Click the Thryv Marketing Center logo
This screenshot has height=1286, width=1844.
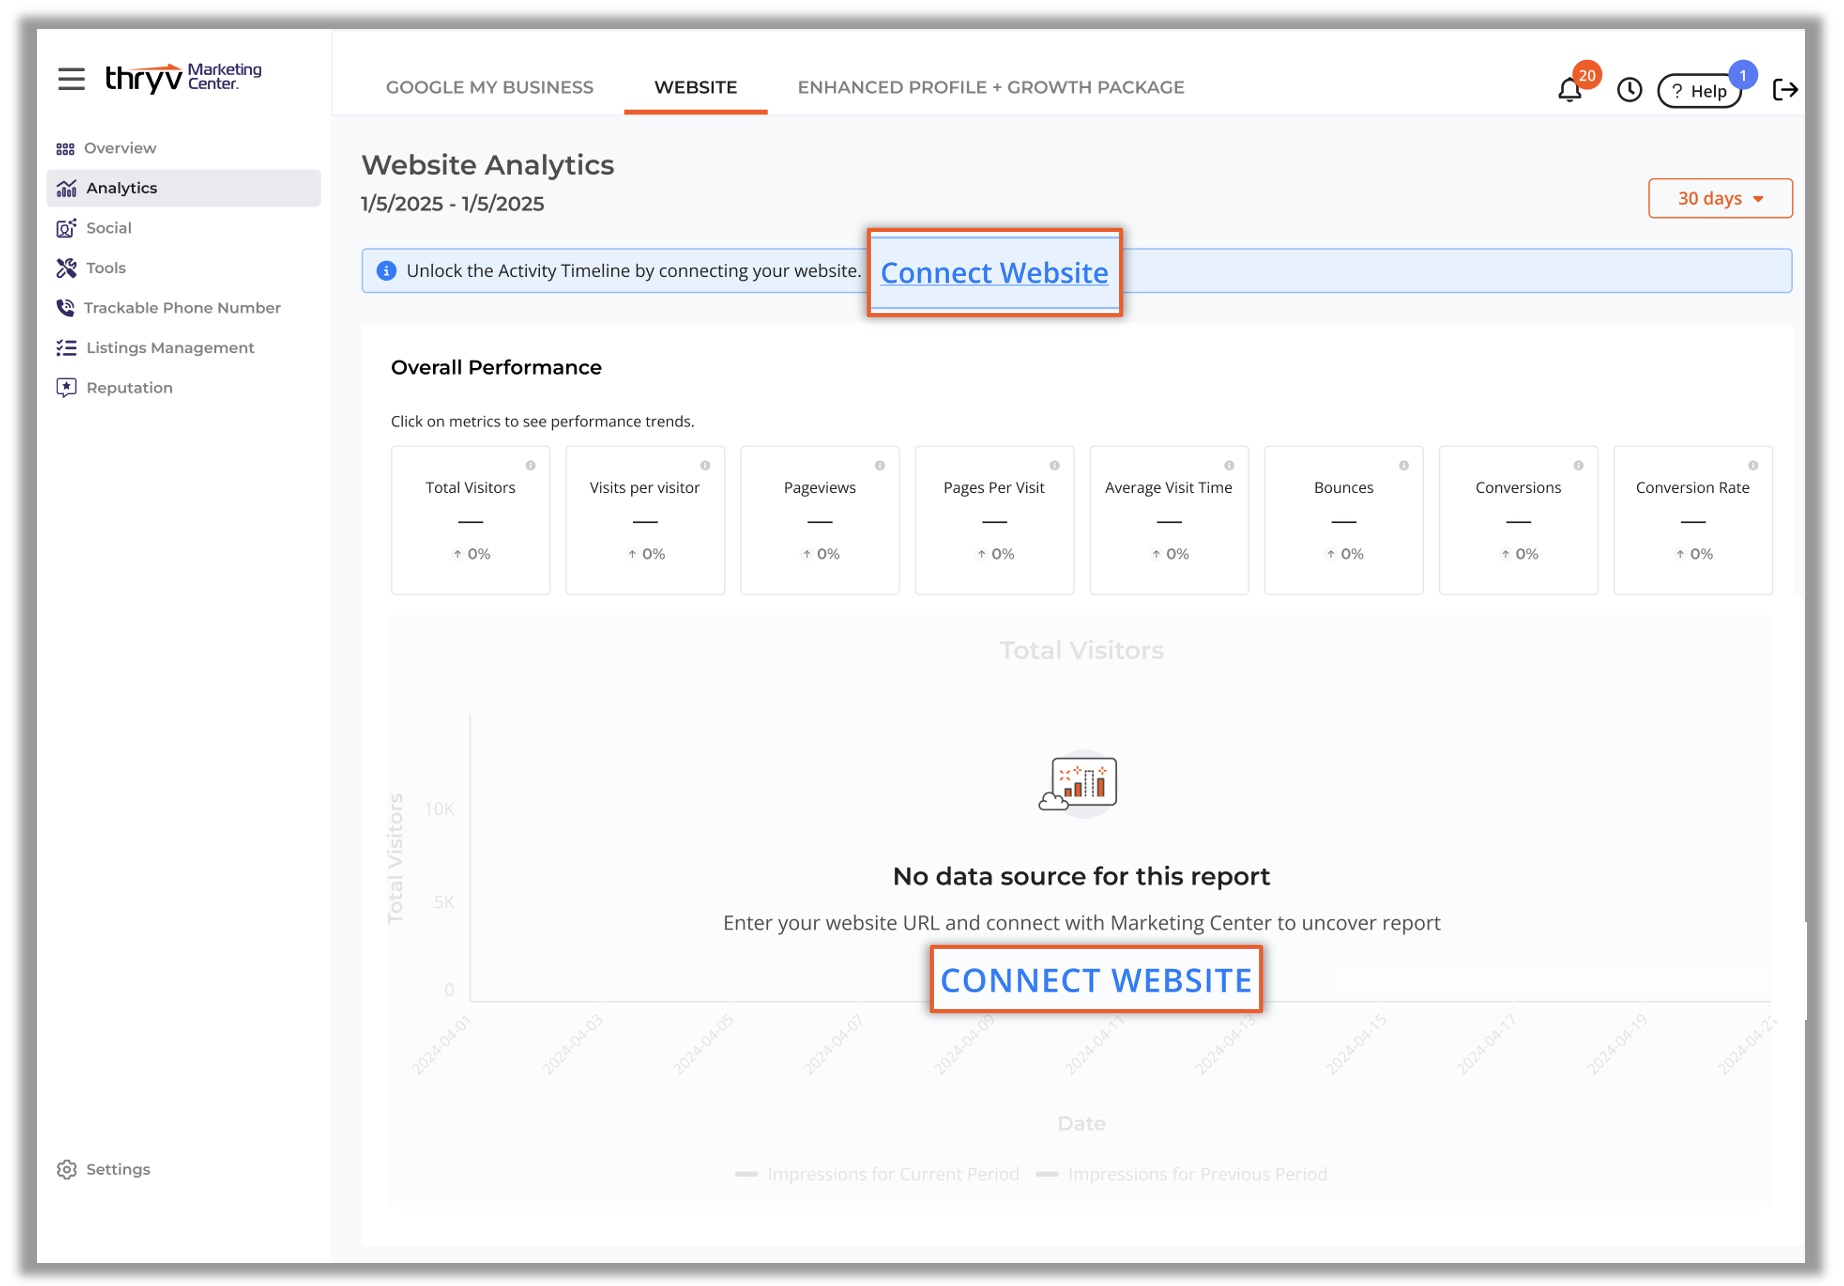(x=183, y=77)
